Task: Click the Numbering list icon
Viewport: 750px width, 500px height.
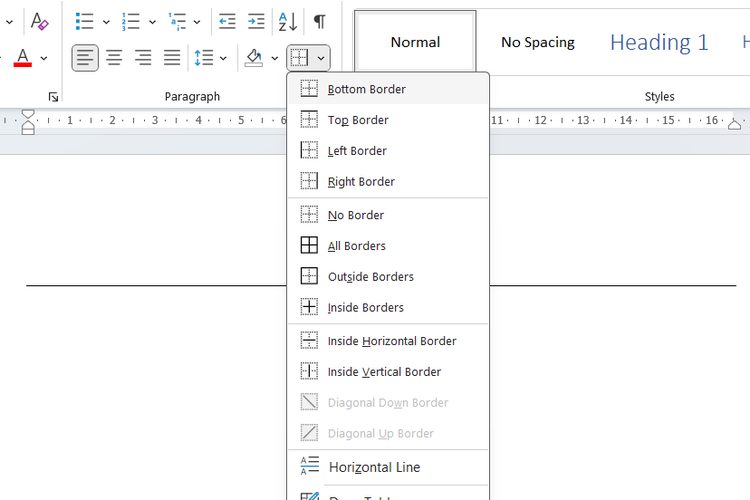Action: [131, 22]
